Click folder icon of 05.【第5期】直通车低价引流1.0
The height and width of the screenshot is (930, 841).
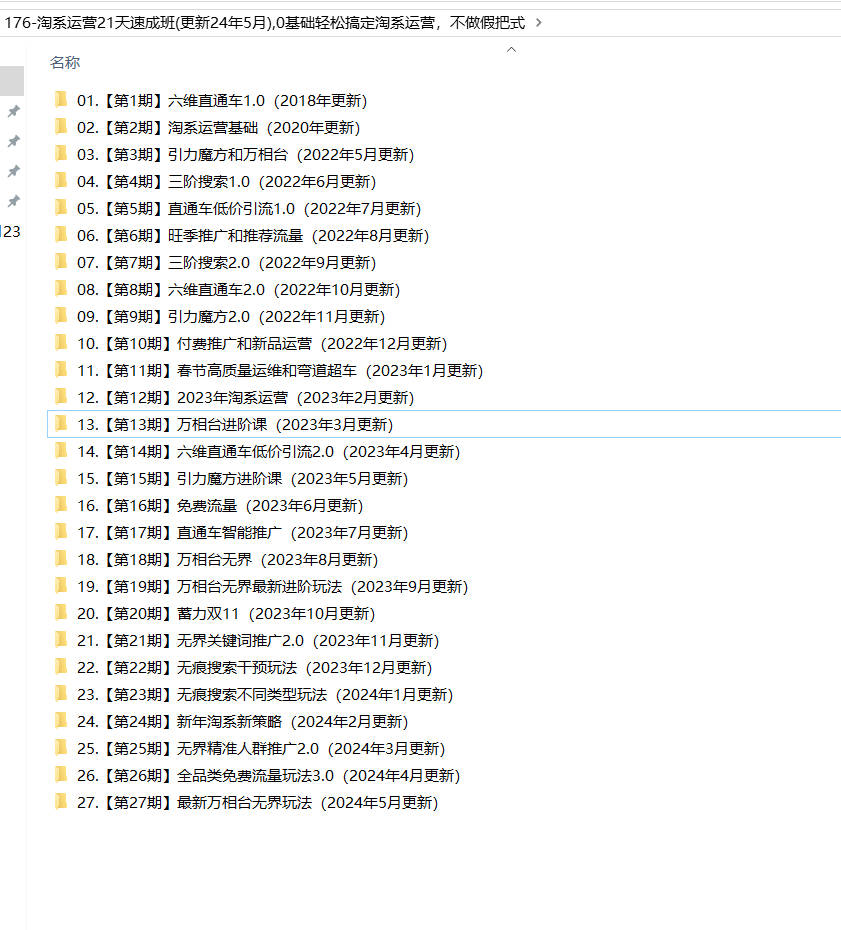[x=61, y=208]
